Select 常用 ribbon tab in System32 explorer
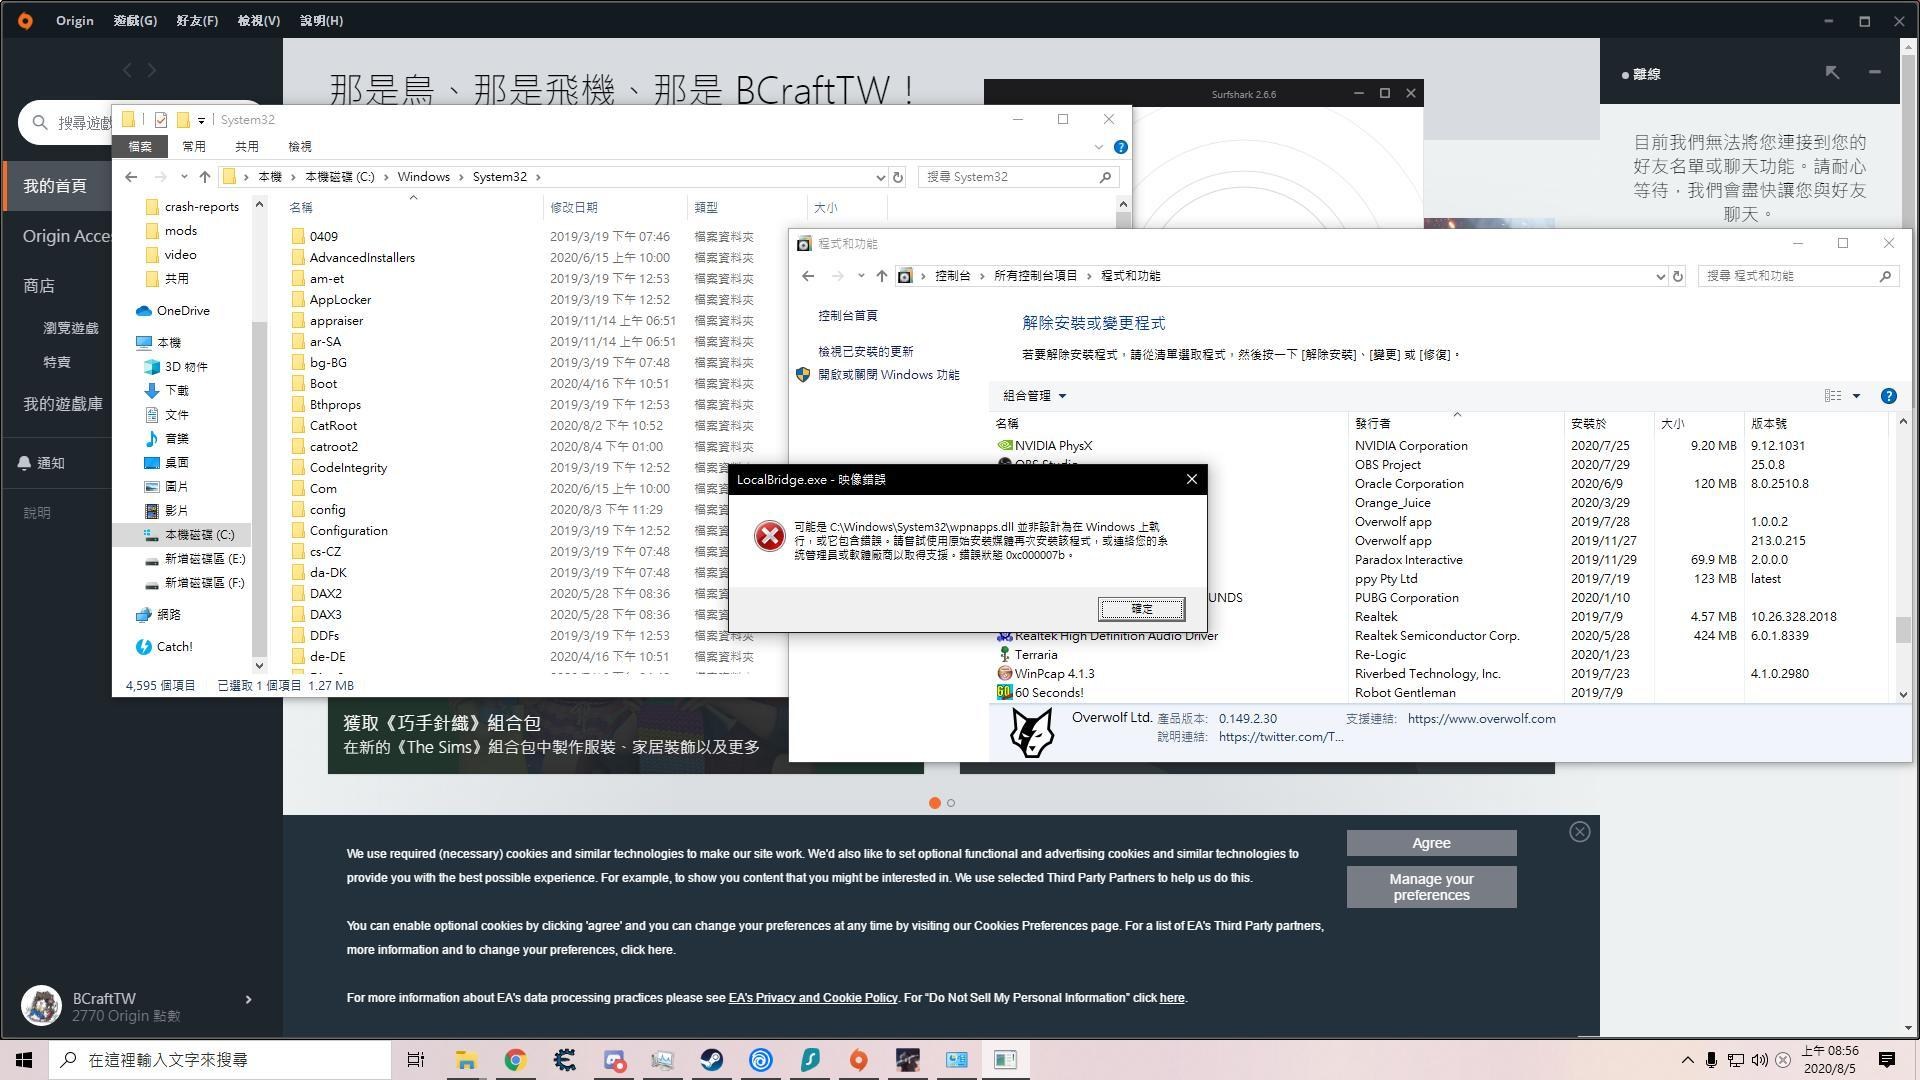Viewport: 1920px width, 1080px height. 193,146
